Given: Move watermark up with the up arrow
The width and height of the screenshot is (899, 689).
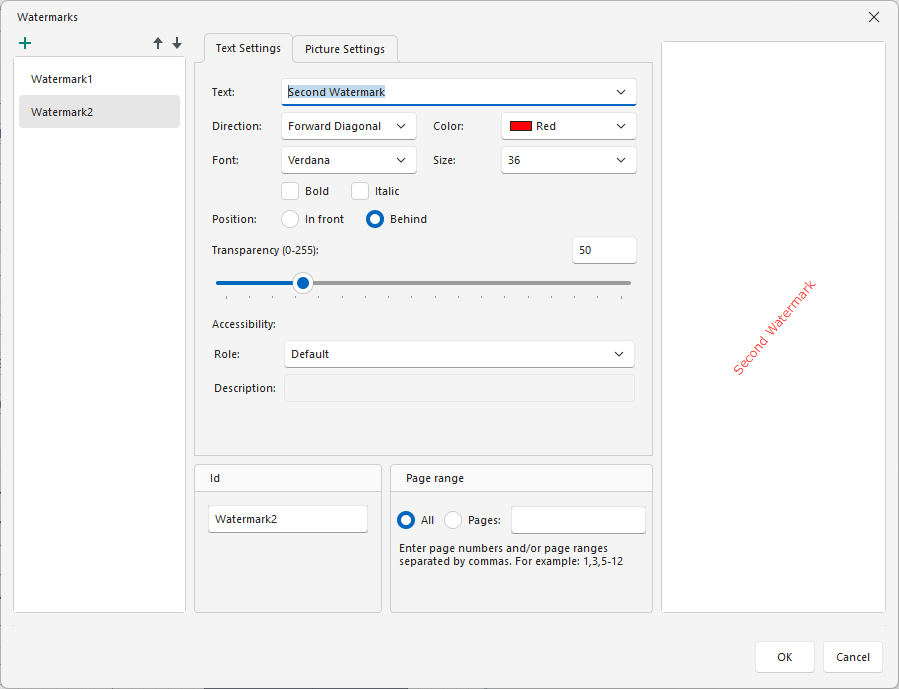Looking at the screenshot, I should click(158, 44).
